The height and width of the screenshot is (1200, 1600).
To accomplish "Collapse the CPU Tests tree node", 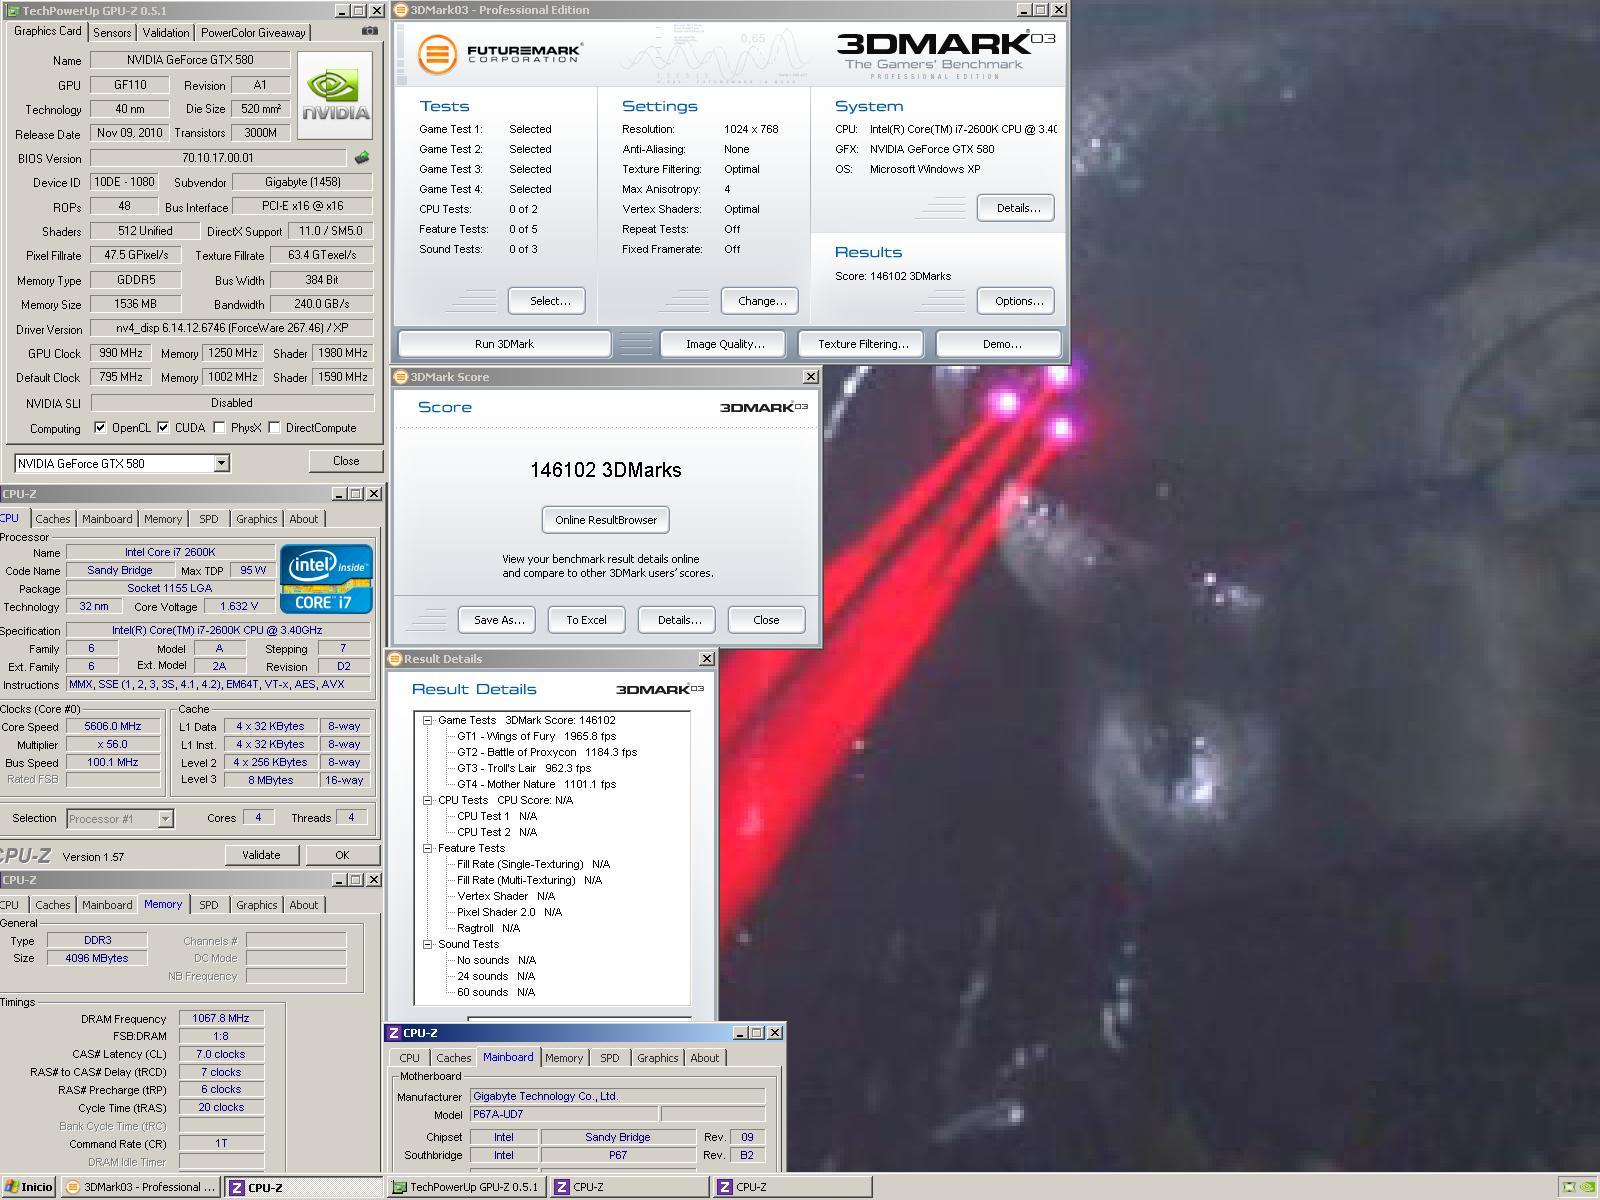I will click(427, 800).
